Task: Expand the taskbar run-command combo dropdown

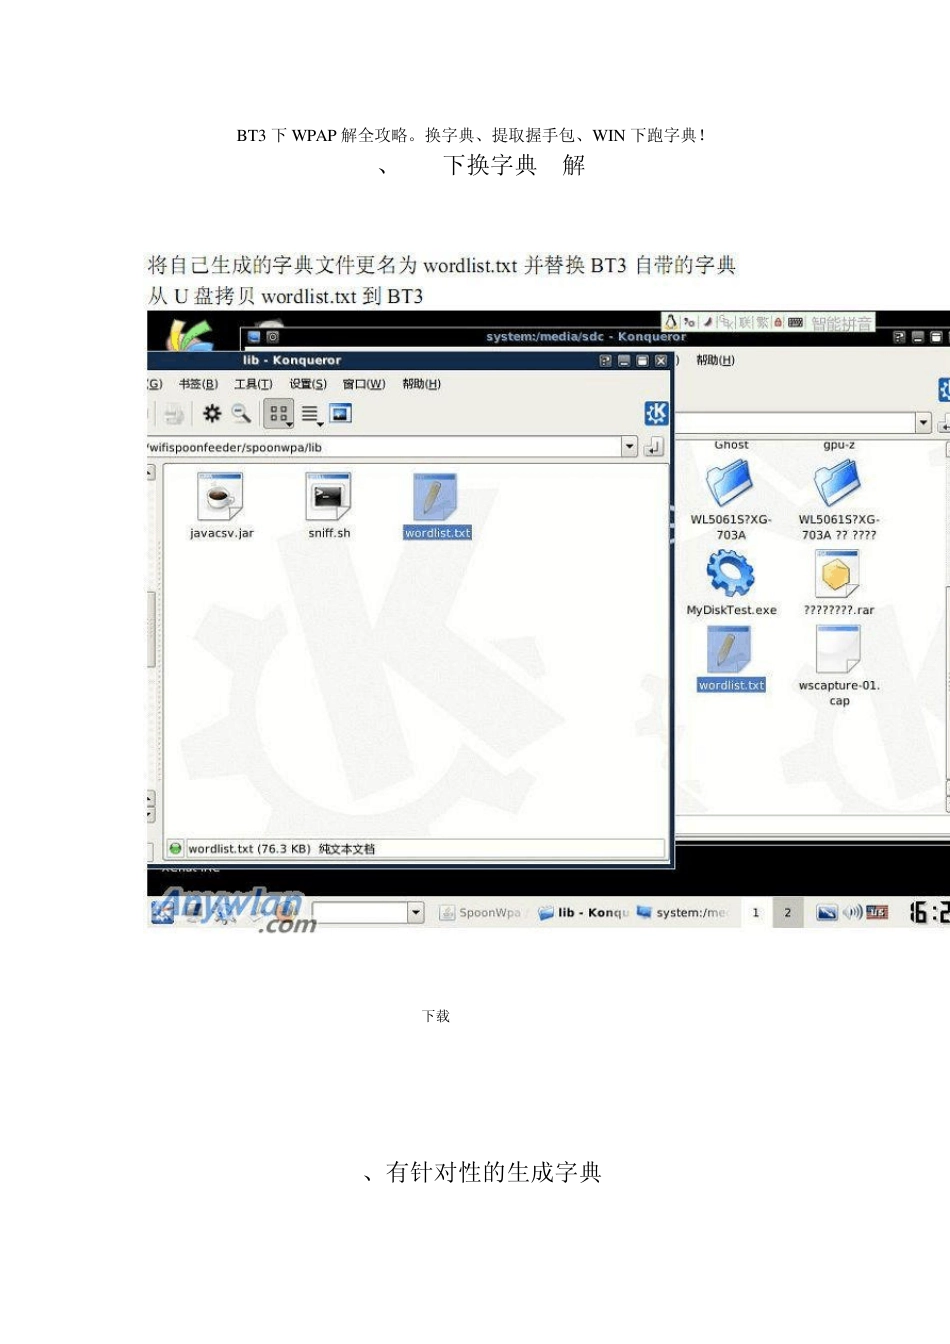Action: [416, 912]
